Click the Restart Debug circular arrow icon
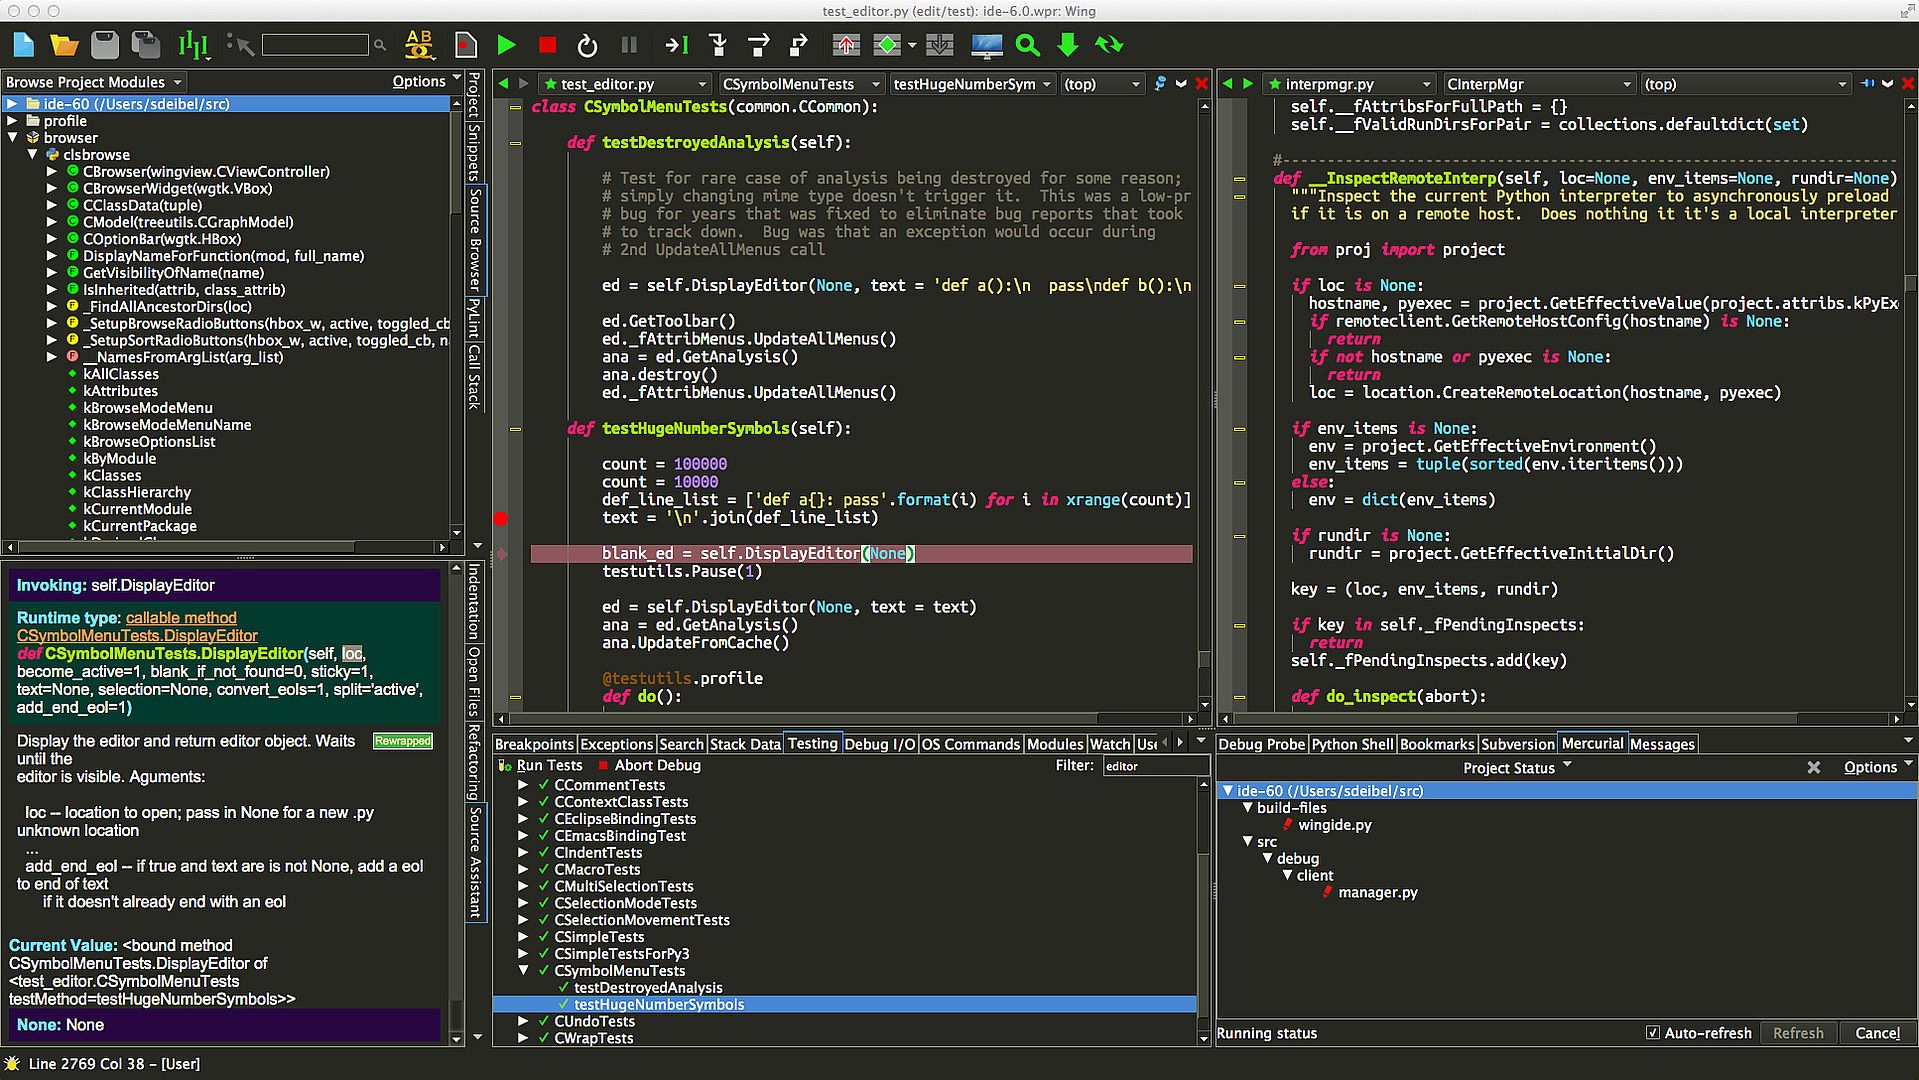 tap(587, 45)
